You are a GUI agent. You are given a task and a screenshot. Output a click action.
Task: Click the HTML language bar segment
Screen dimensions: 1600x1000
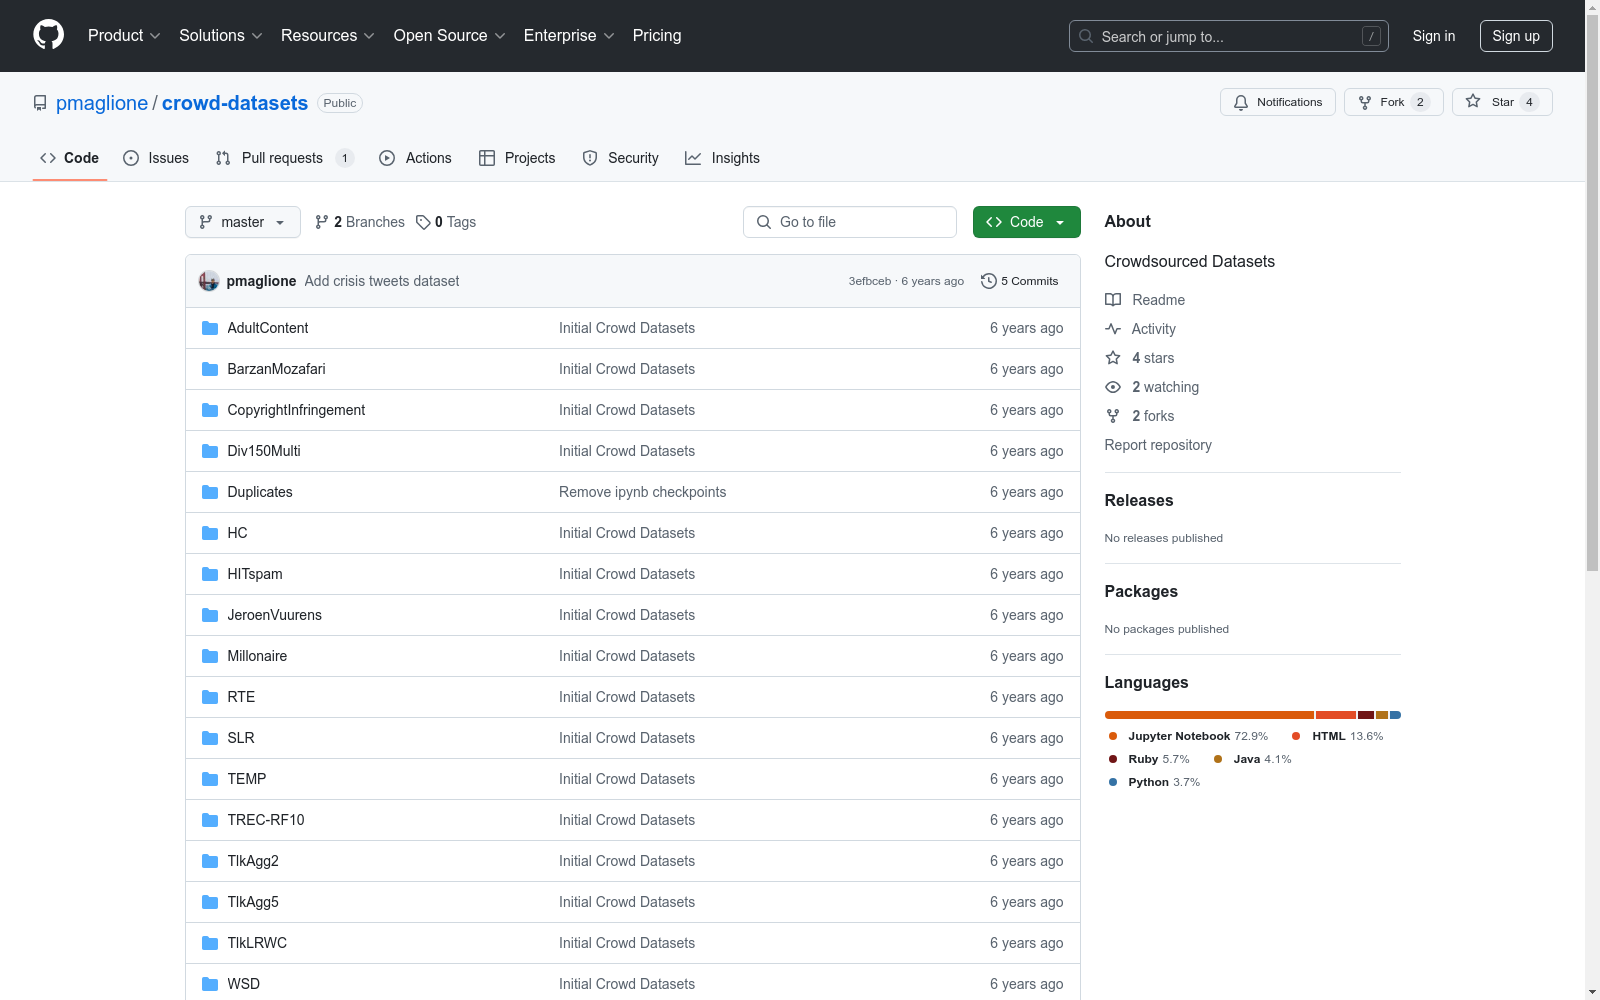tap(1336, 715)
